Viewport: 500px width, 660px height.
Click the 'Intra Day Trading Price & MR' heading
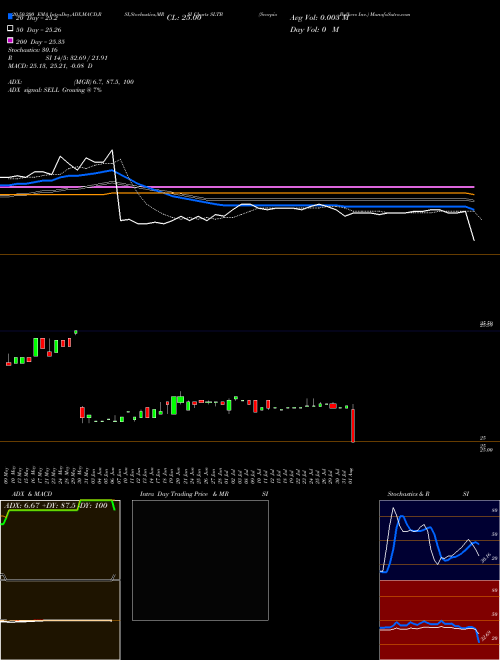pos(184,494)
